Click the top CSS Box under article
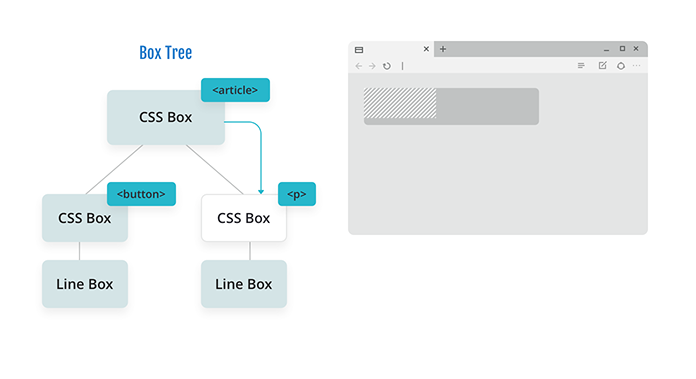Viewport: 696px width, 379px height. tap(166, 118)
